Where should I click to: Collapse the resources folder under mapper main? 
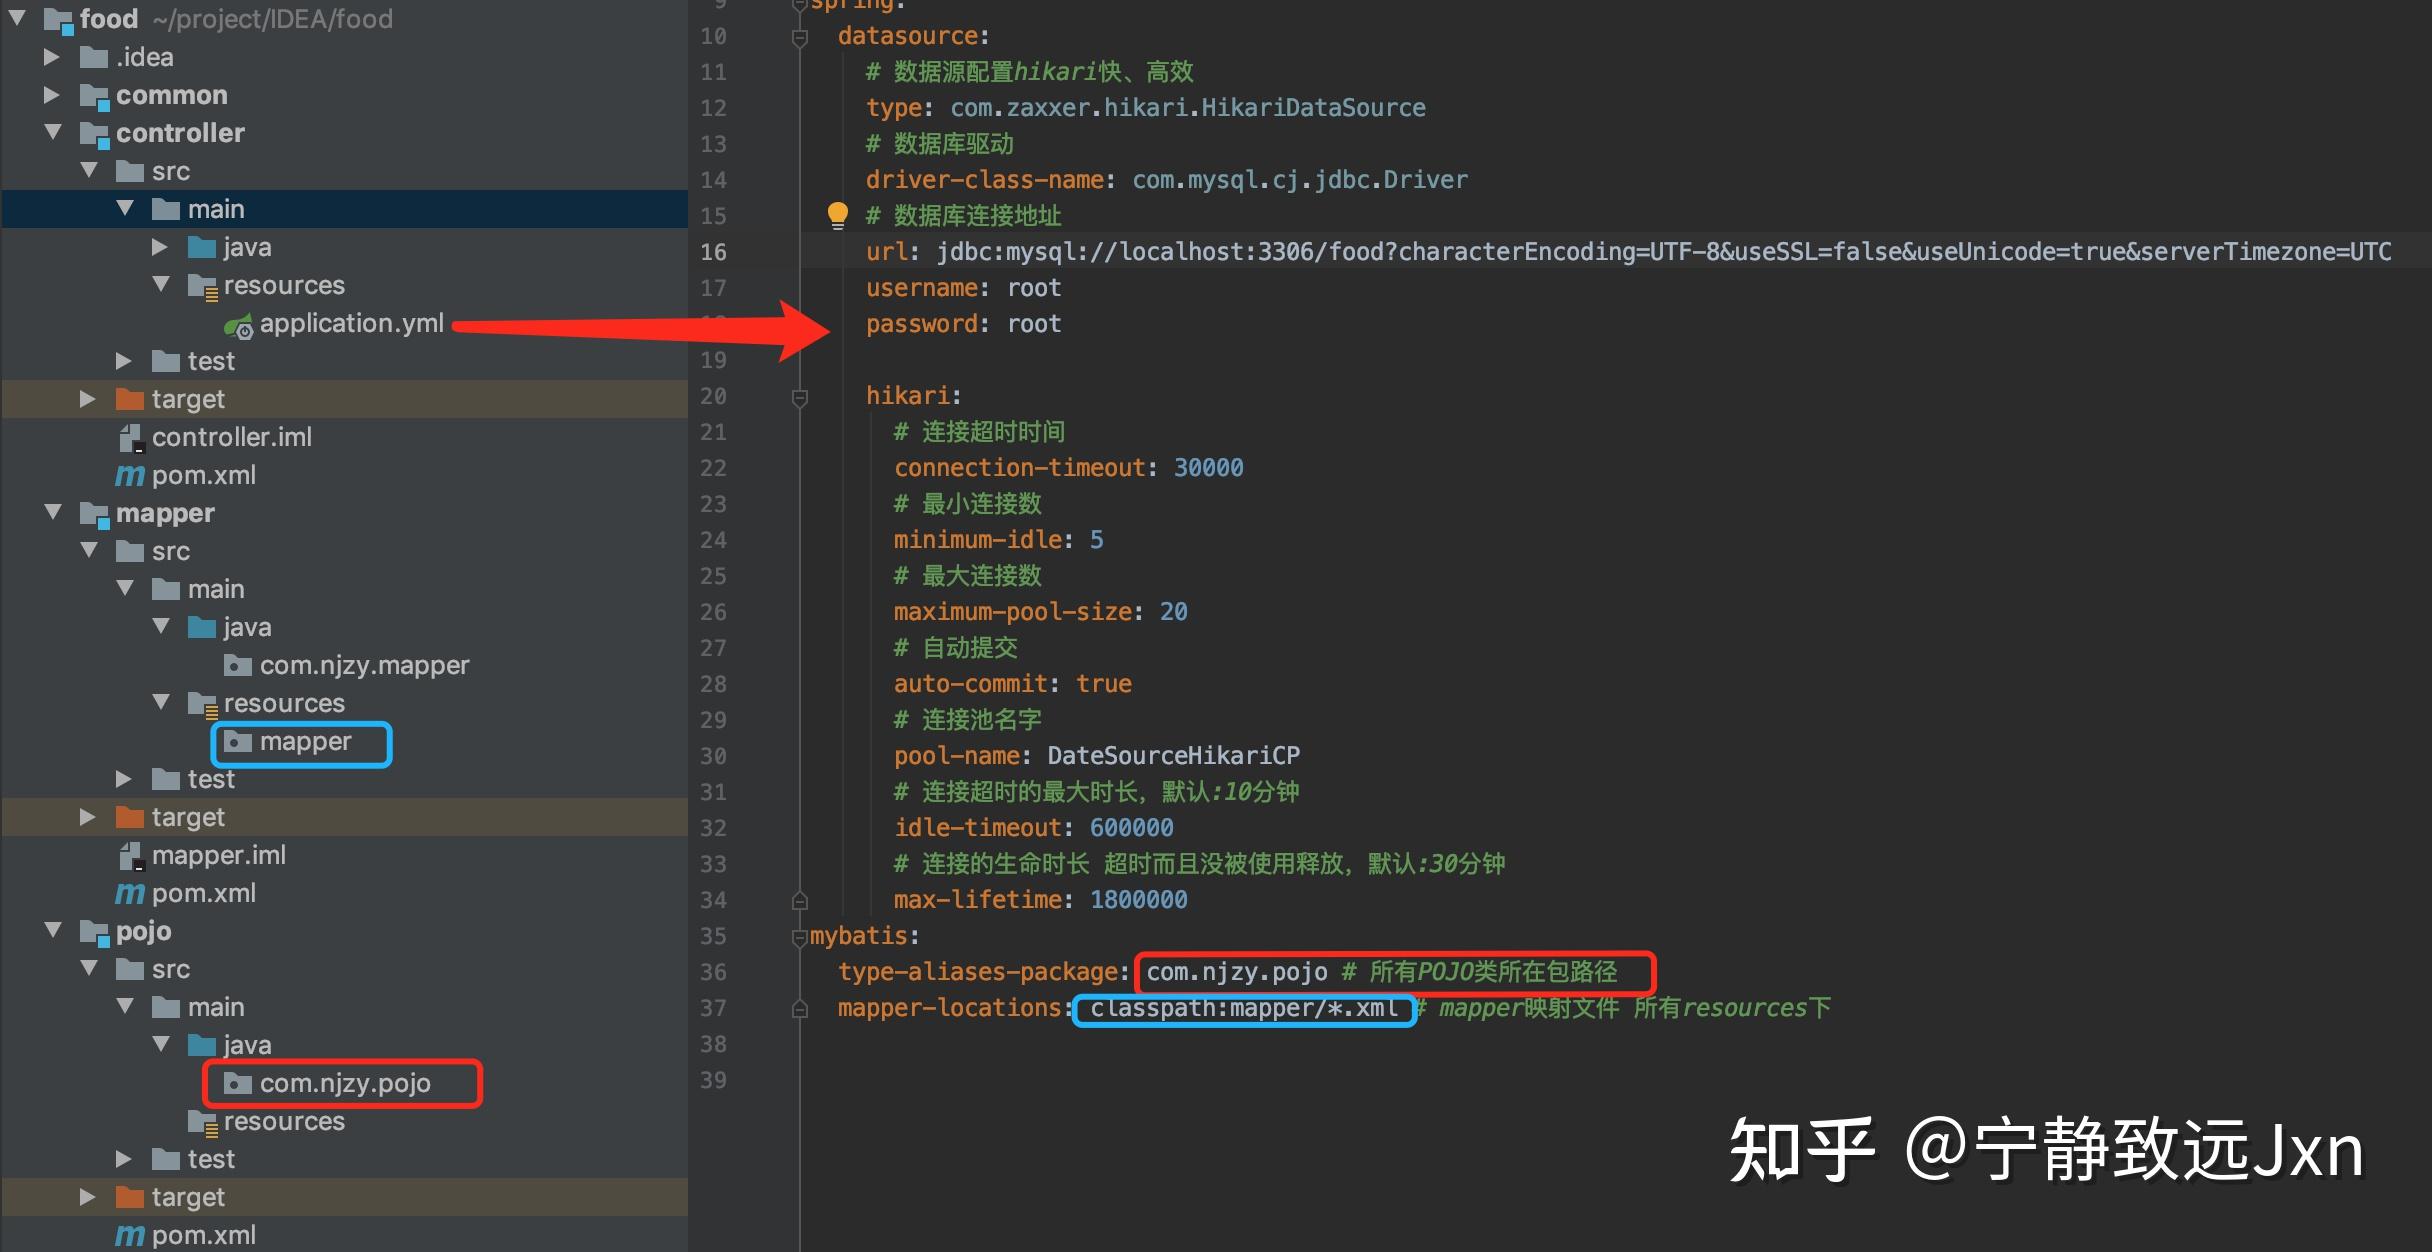tap(161, 702)
